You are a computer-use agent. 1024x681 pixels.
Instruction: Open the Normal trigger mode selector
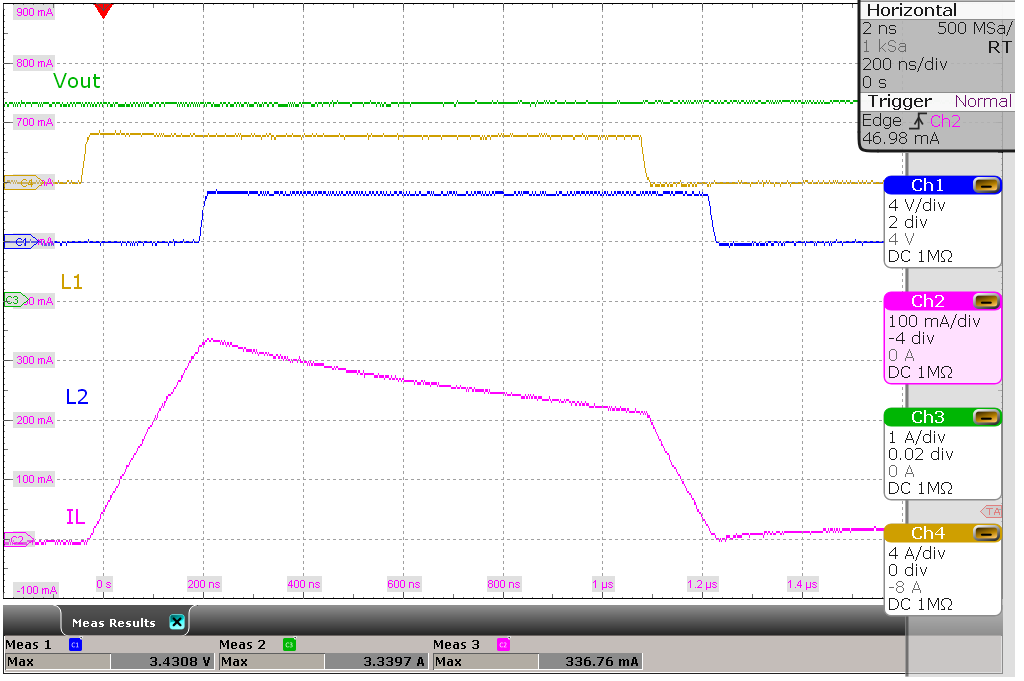pos(984,101)
